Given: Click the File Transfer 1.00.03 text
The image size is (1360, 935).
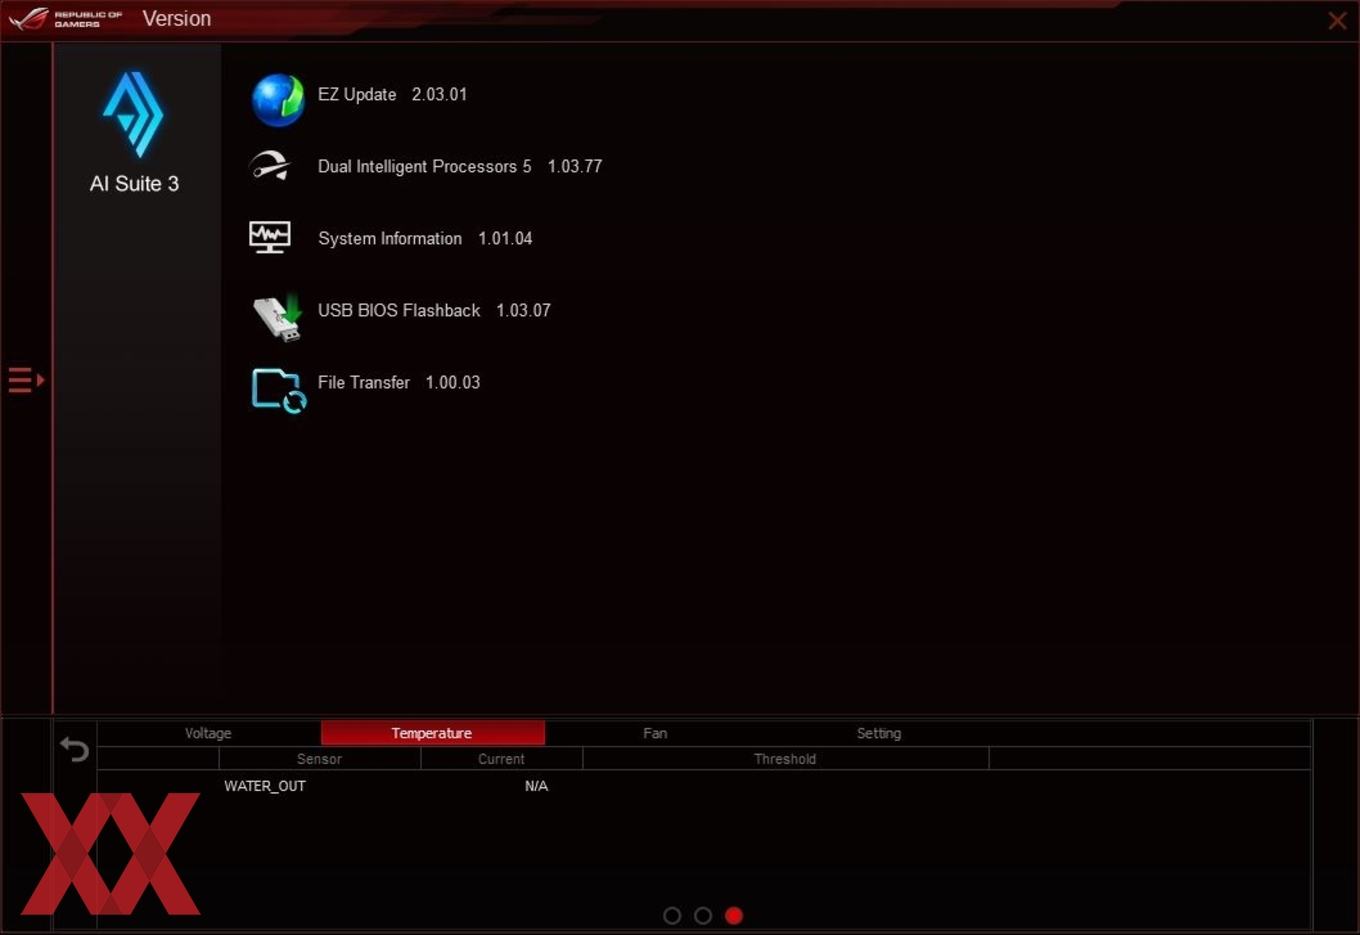Looking at the screenshot, I should [x=399, y=382].
